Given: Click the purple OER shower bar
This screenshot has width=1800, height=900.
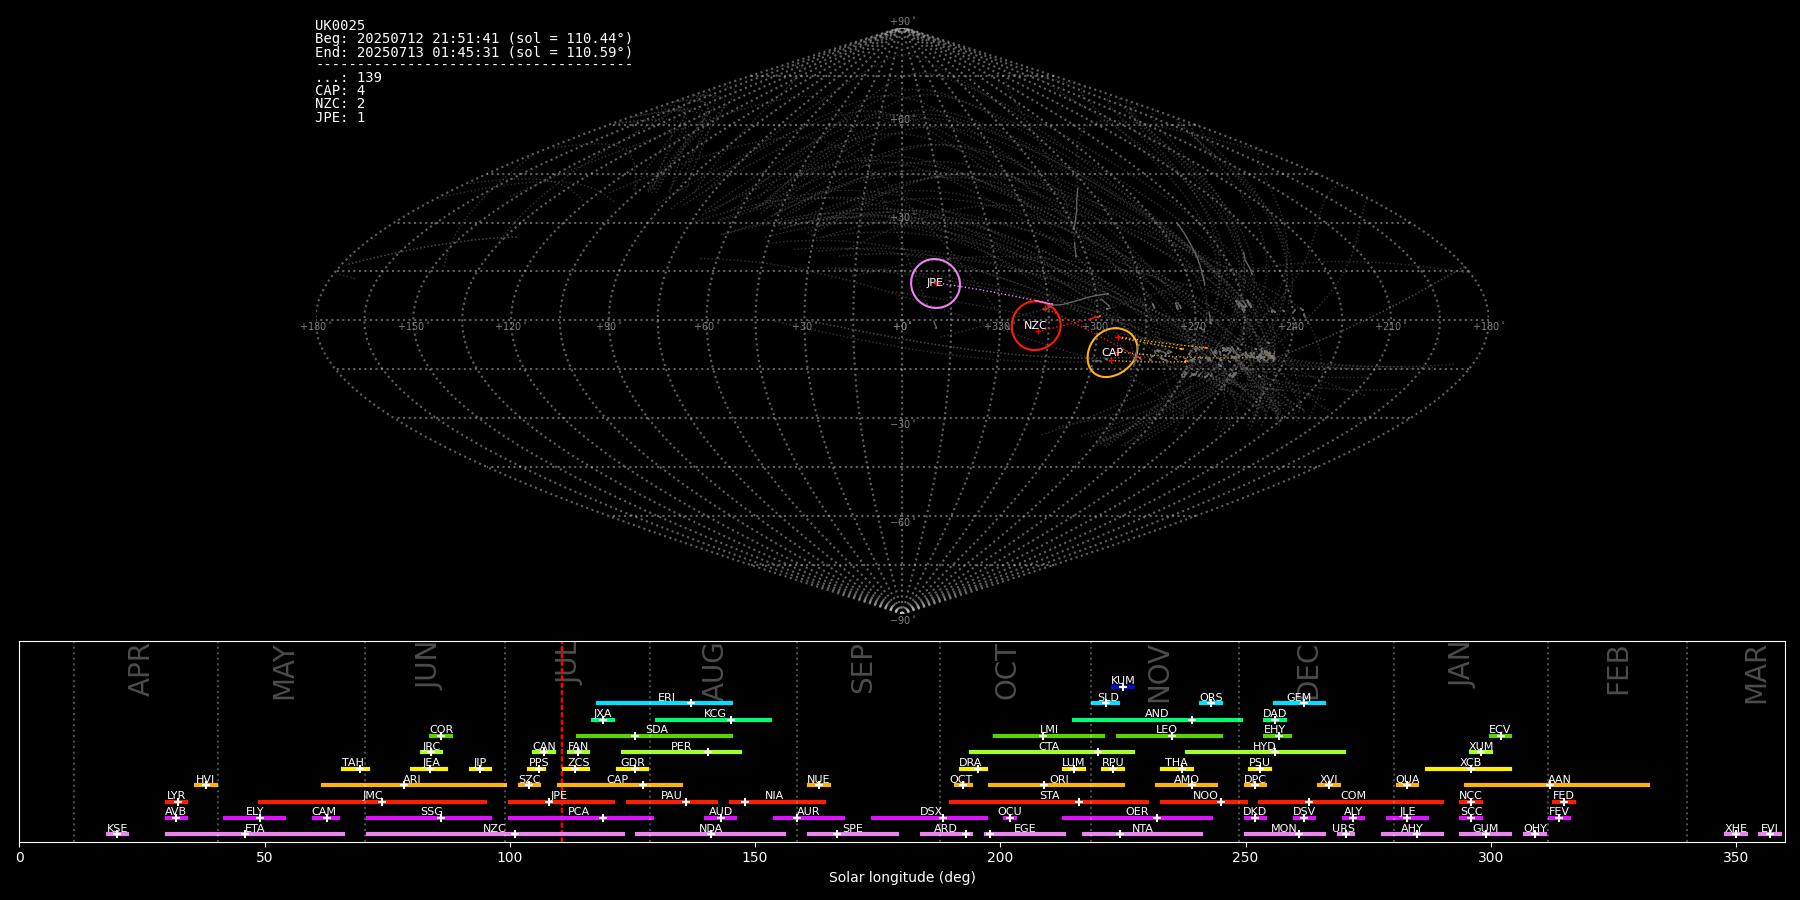Looking at the screenshot, I should coord(1137,818).
